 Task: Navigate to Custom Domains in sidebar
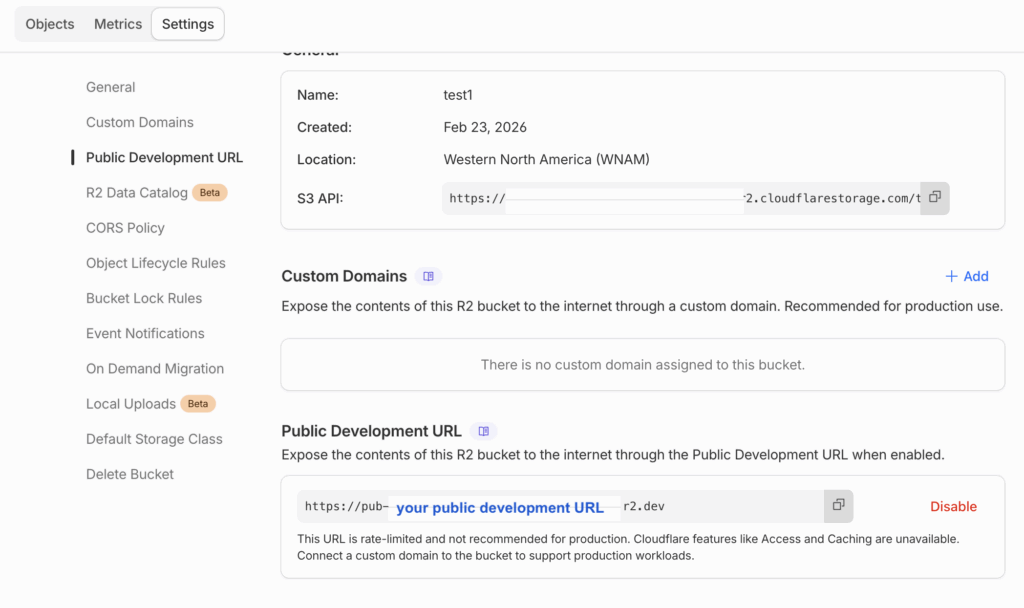(139, 122)
